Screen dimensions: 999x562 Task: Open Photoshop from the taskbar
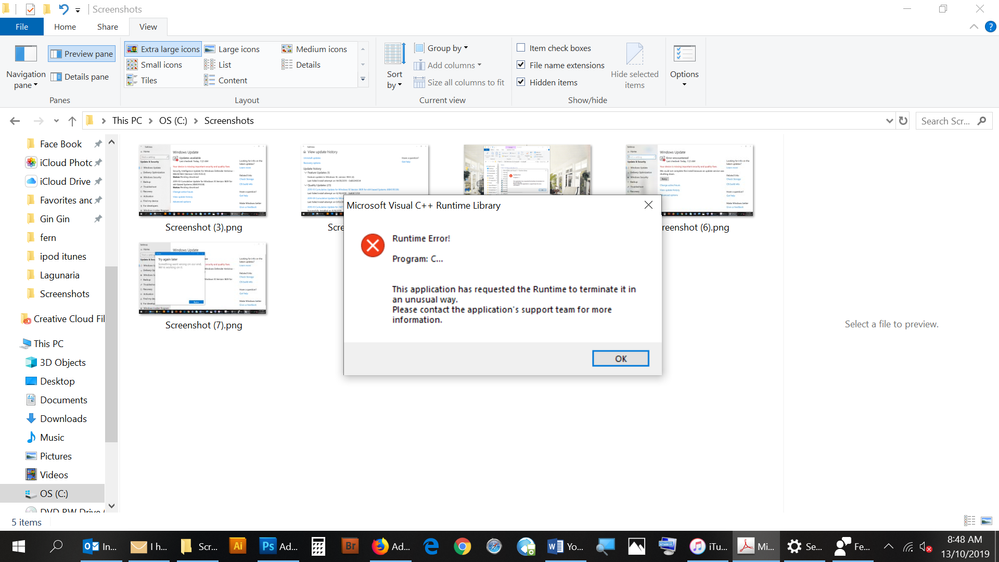tap(278, 546)
